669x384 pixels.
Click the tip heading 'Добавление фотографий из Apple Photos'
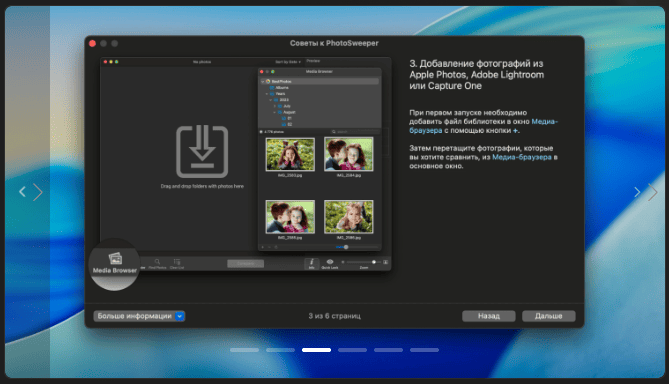pyautogui.click(x=477, y=75)
